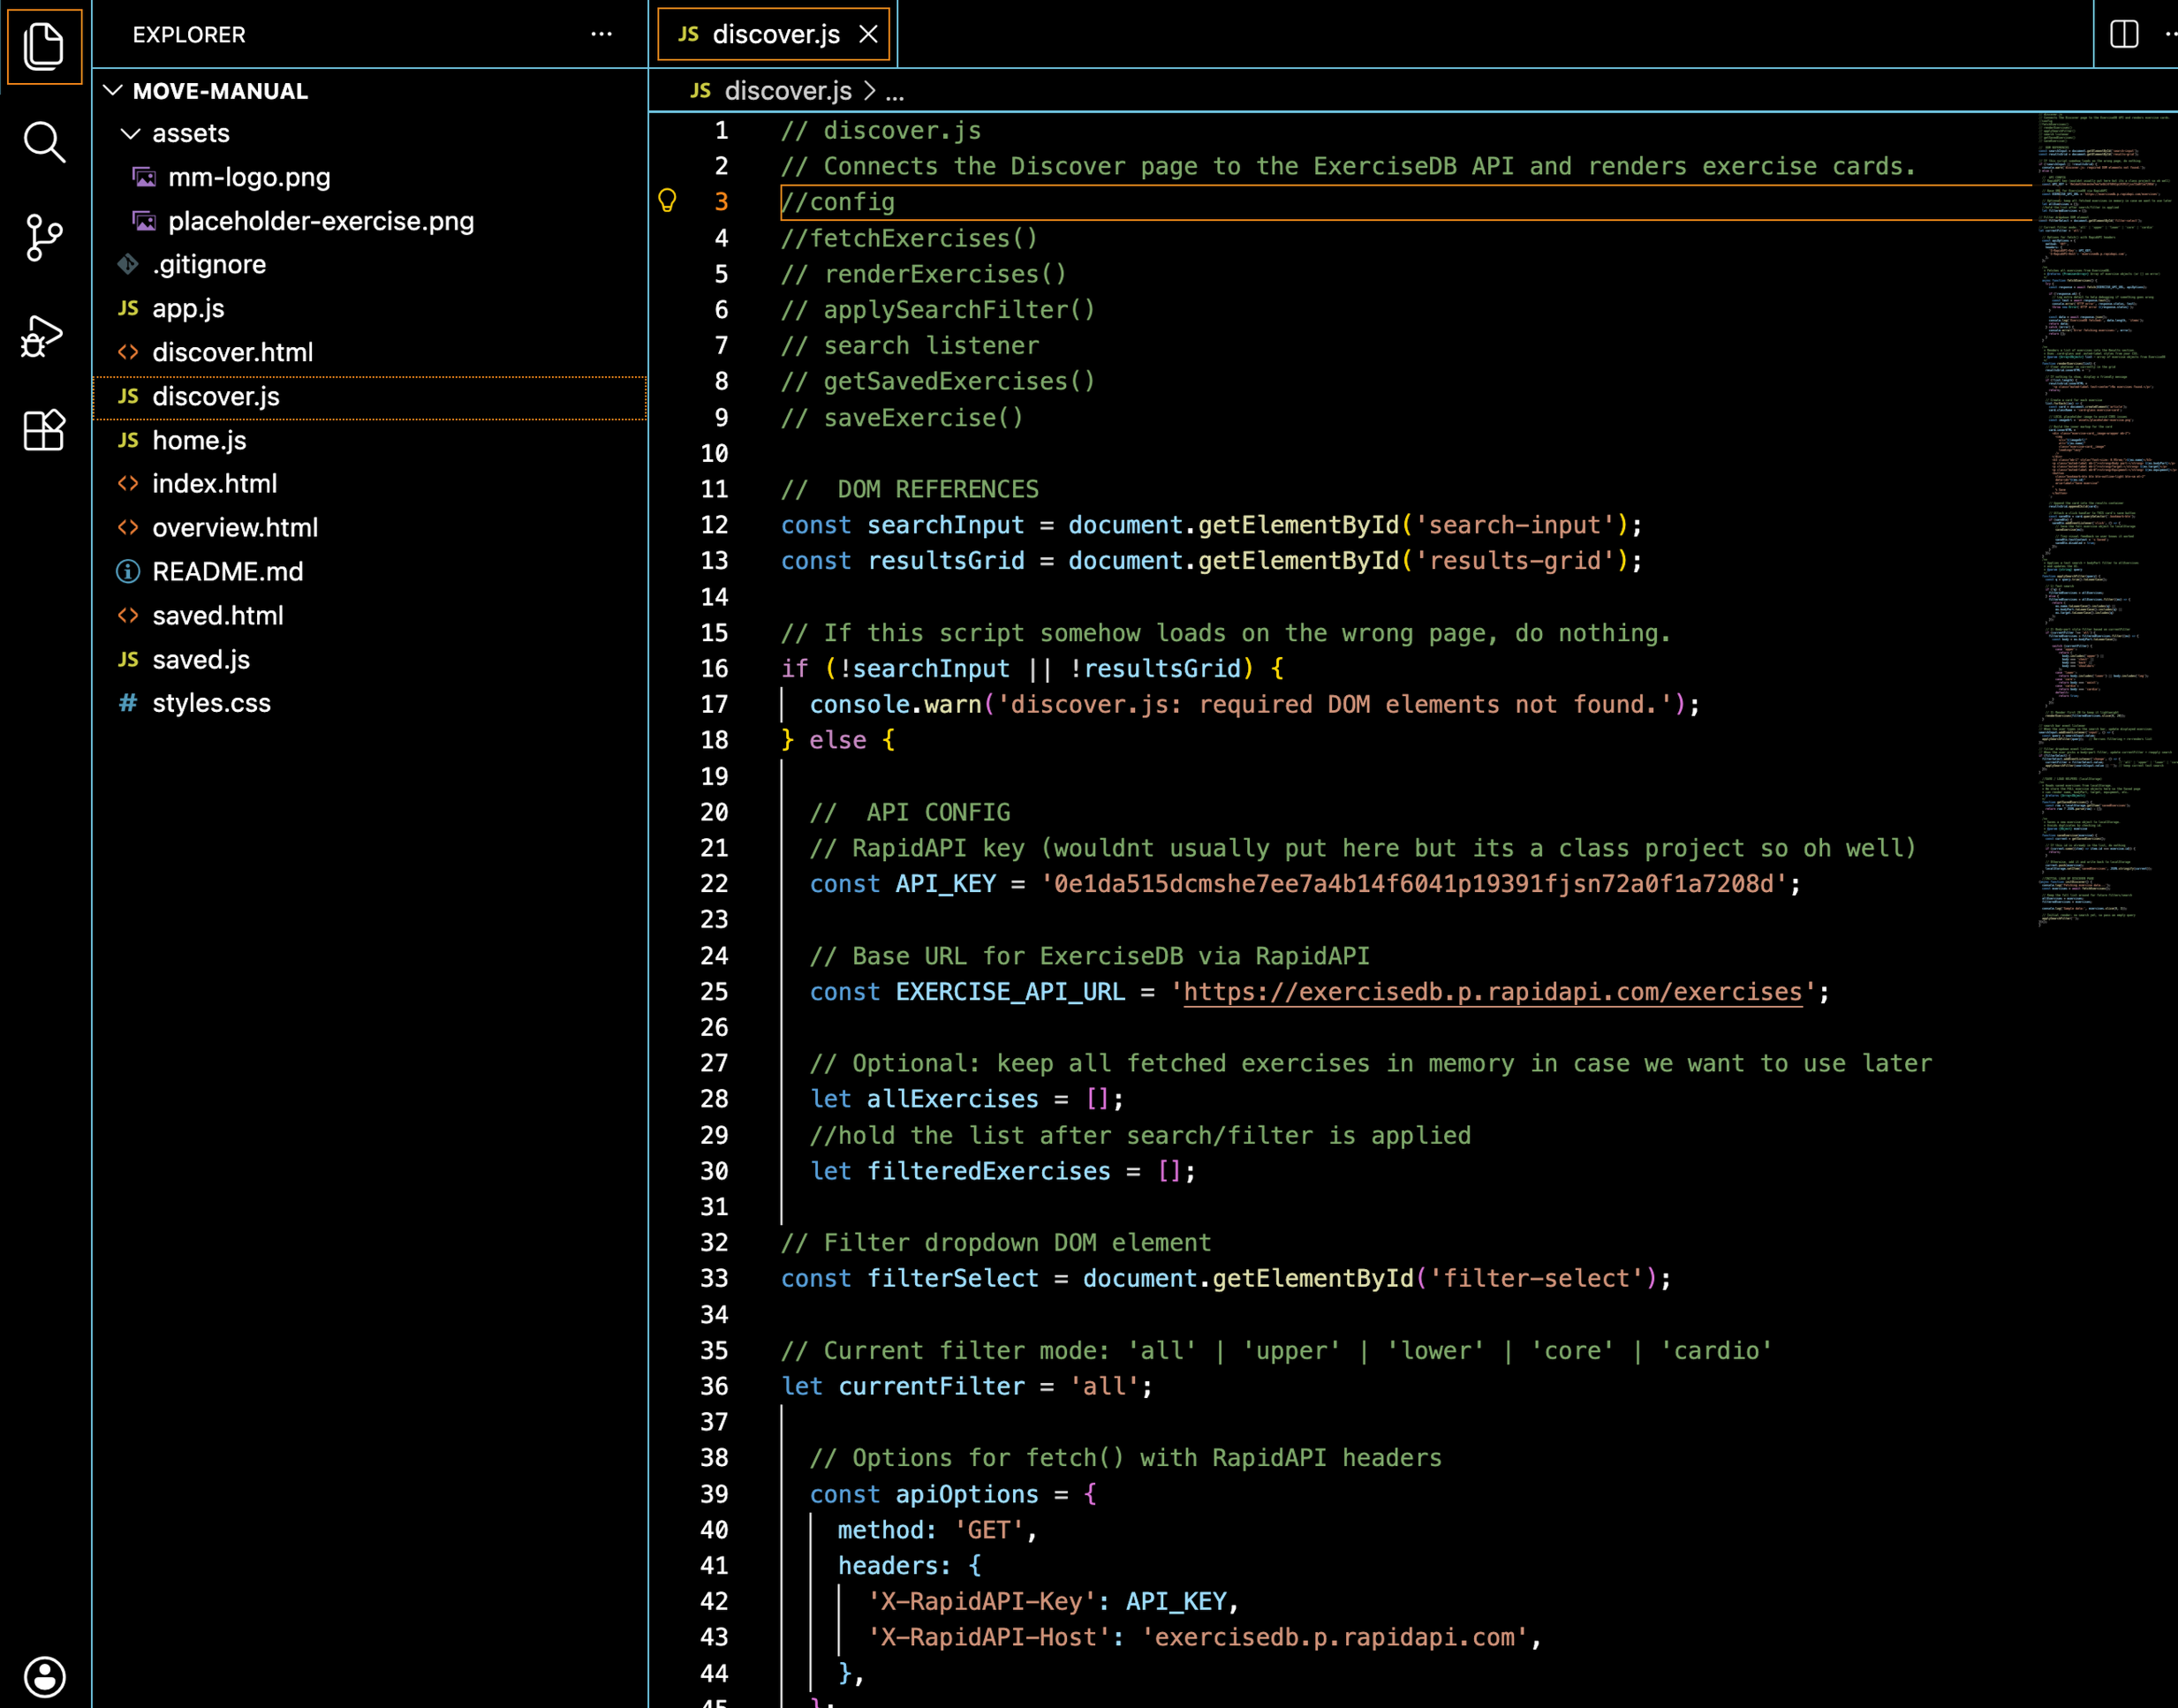The width and height of the screenshot is (2178, 1708).
Task: Open the Extensions view
Action: point(44,431)
